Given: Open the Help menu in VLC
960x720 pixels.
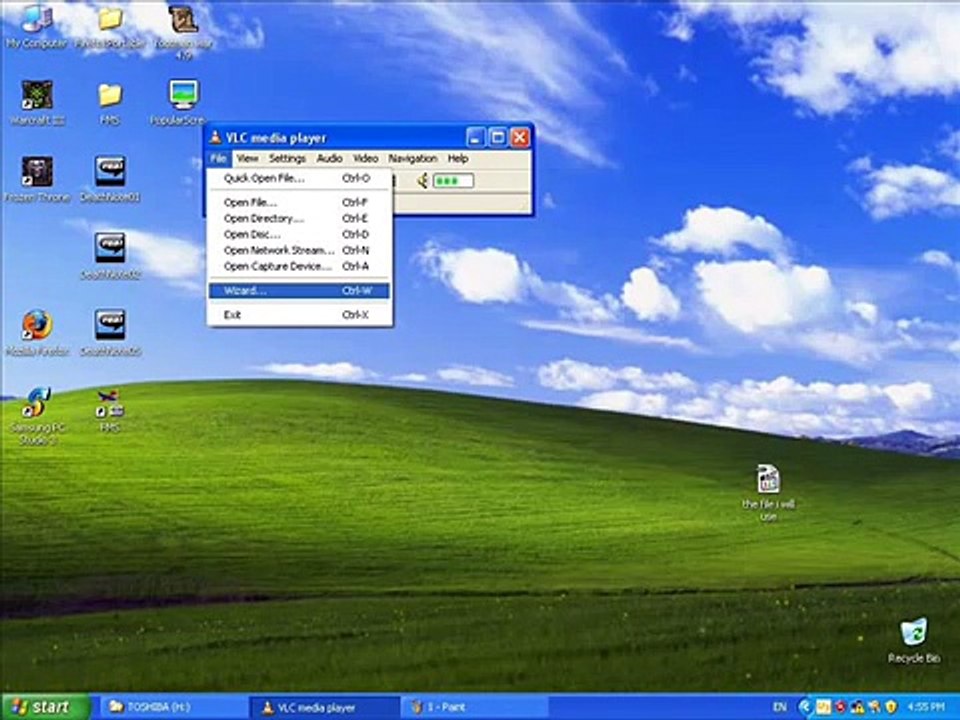Looking at the screenshot, I should point(458,159).
